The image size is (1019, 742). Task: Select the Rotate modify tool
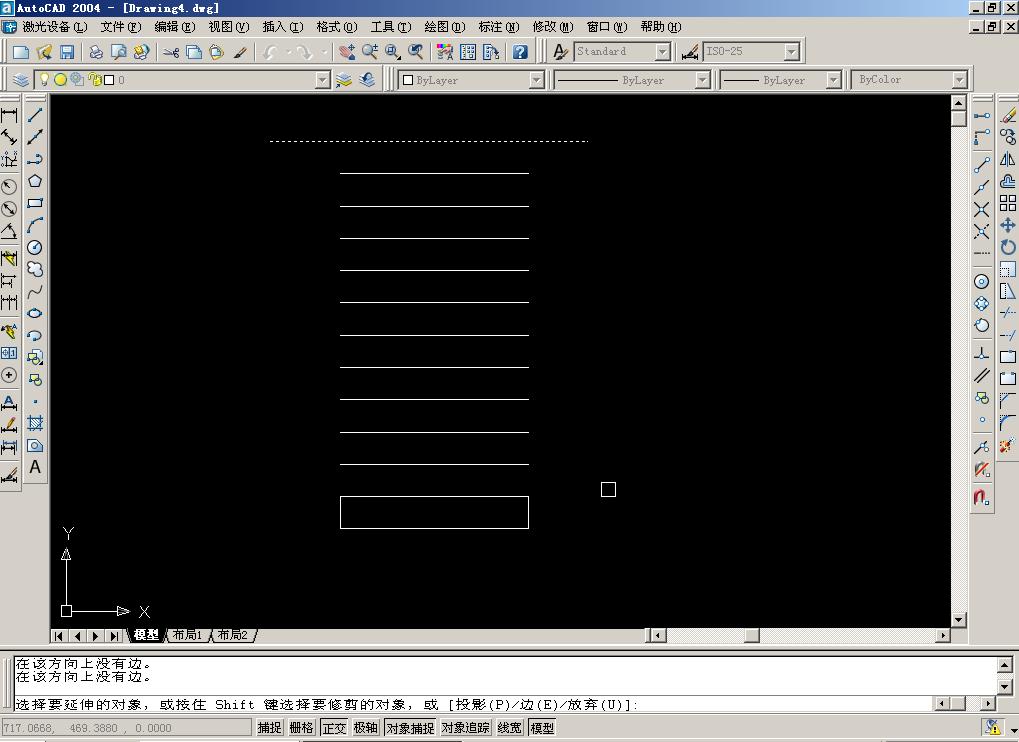coord(1008,248)
